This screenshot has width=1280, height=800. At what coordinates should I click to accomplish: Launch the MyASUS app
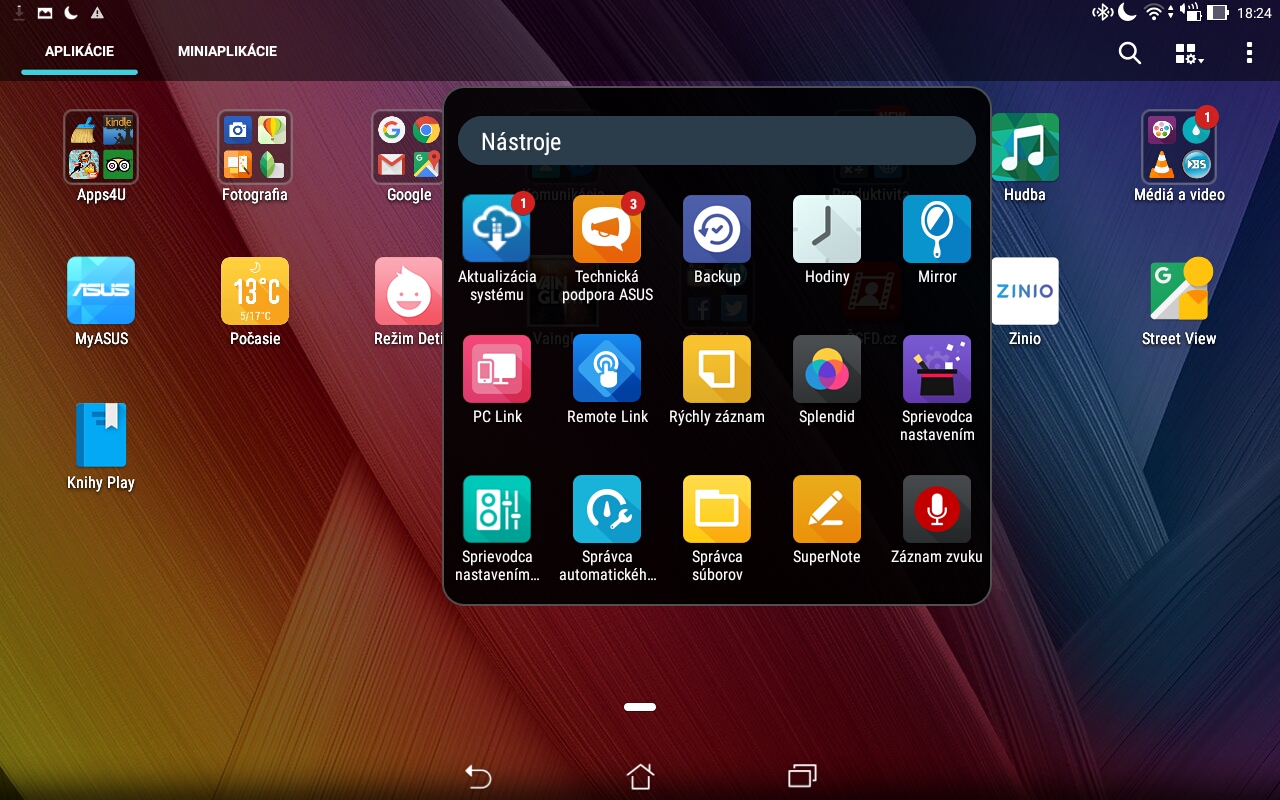pyautogui.click(x=101, y=291)
